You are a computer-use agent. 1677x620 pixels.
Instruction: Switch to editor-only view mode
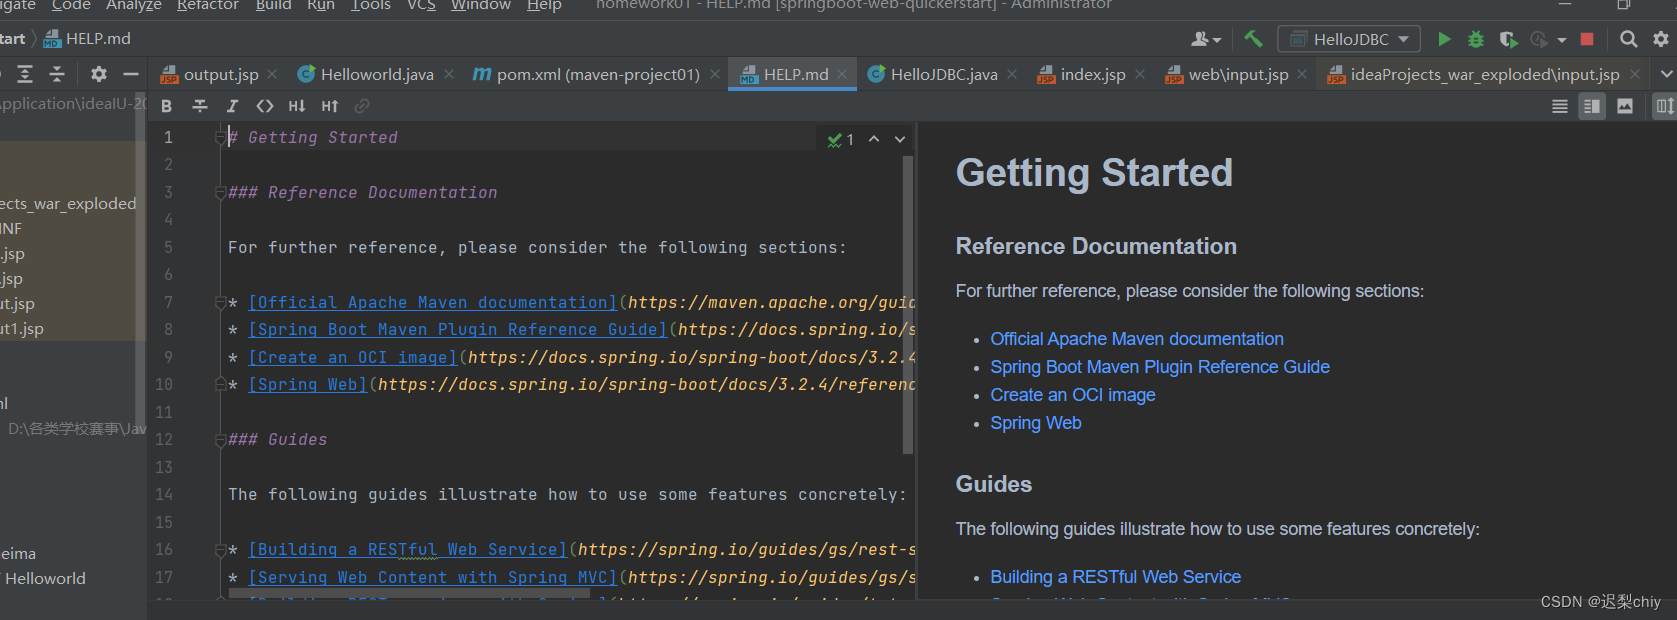coord(1559,106)
